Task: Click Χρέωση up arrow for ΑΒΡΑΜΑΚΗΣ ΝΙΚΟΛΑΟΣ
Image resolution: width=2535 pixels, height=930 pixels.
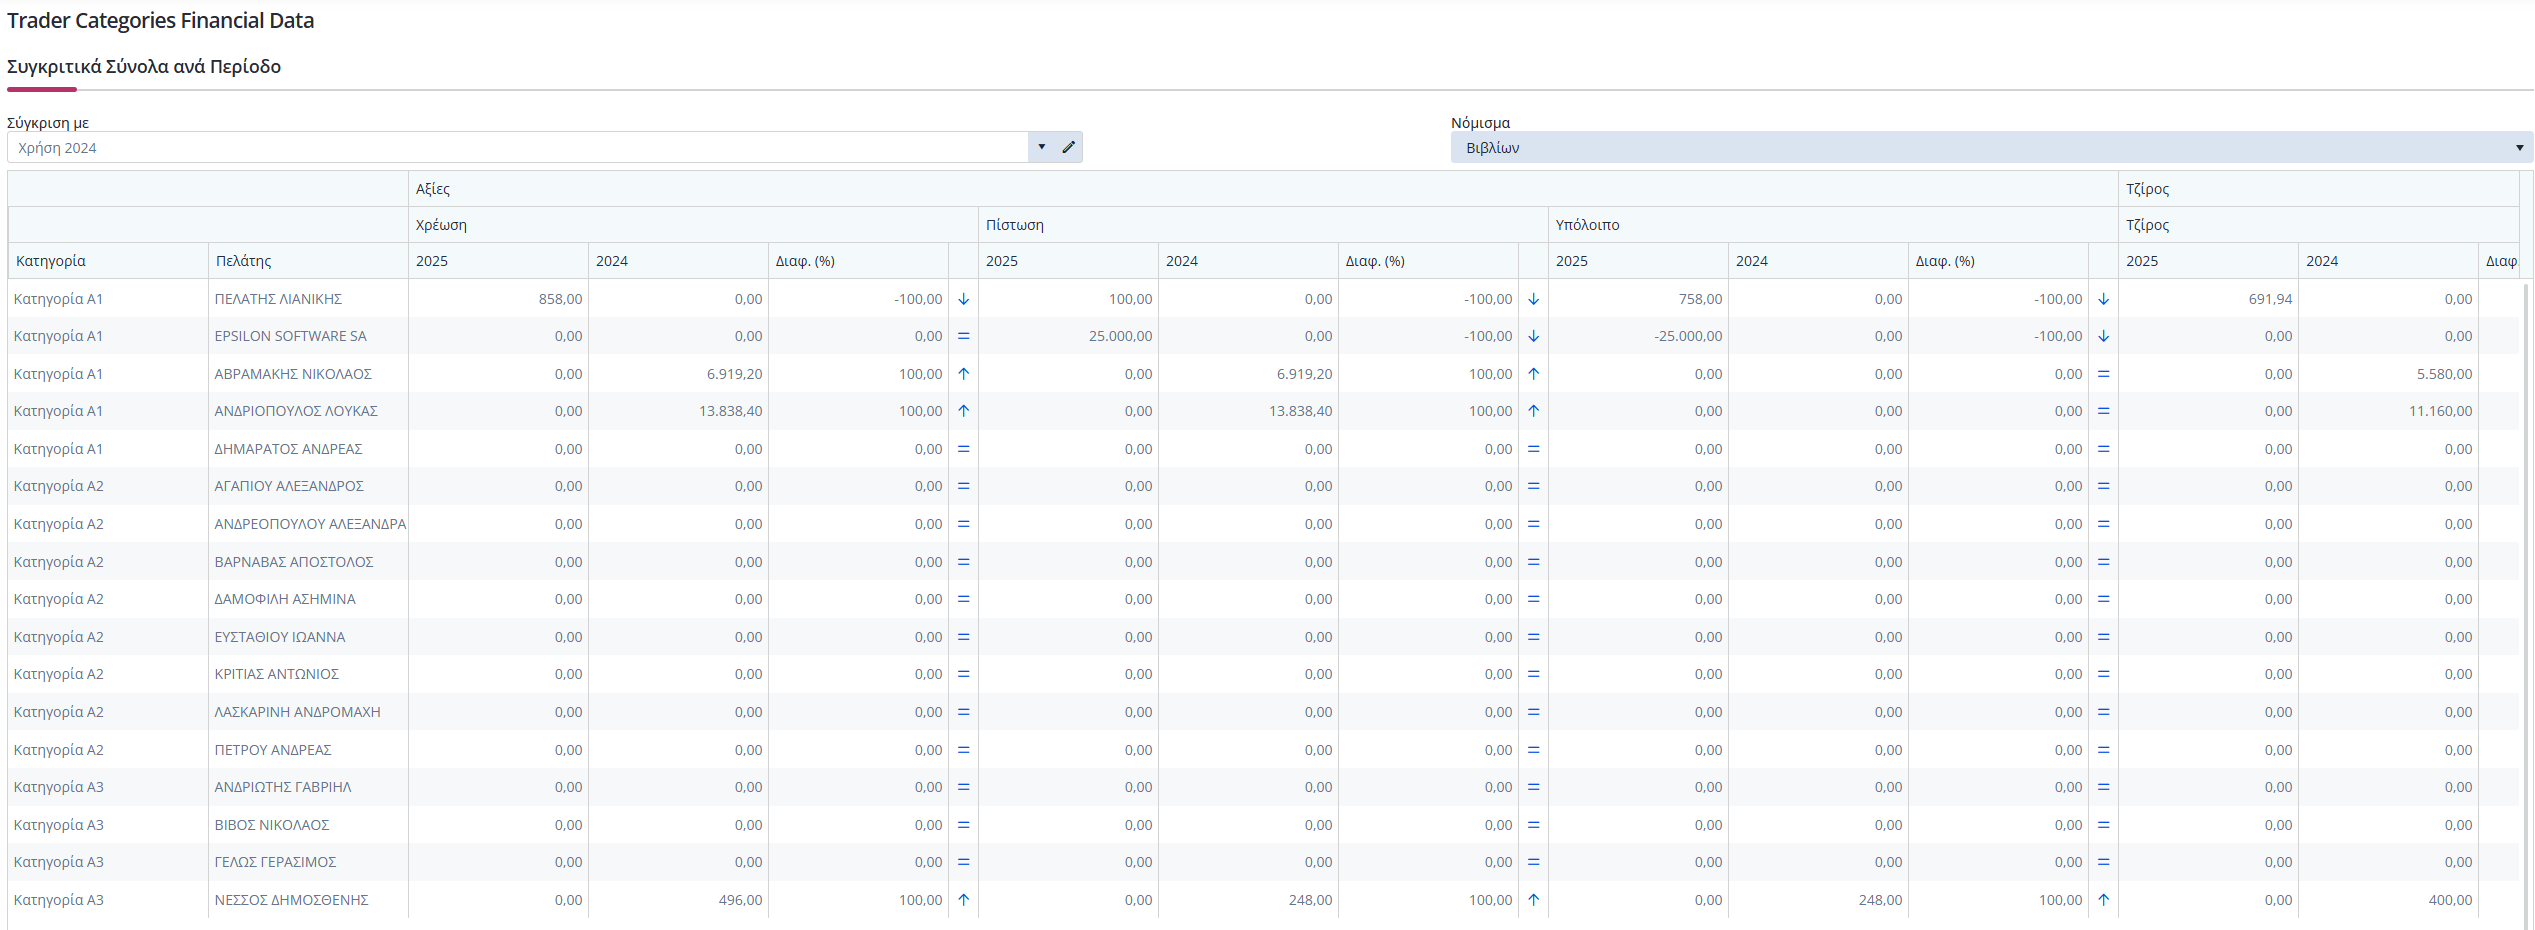Action: click(x=964, y=374)
